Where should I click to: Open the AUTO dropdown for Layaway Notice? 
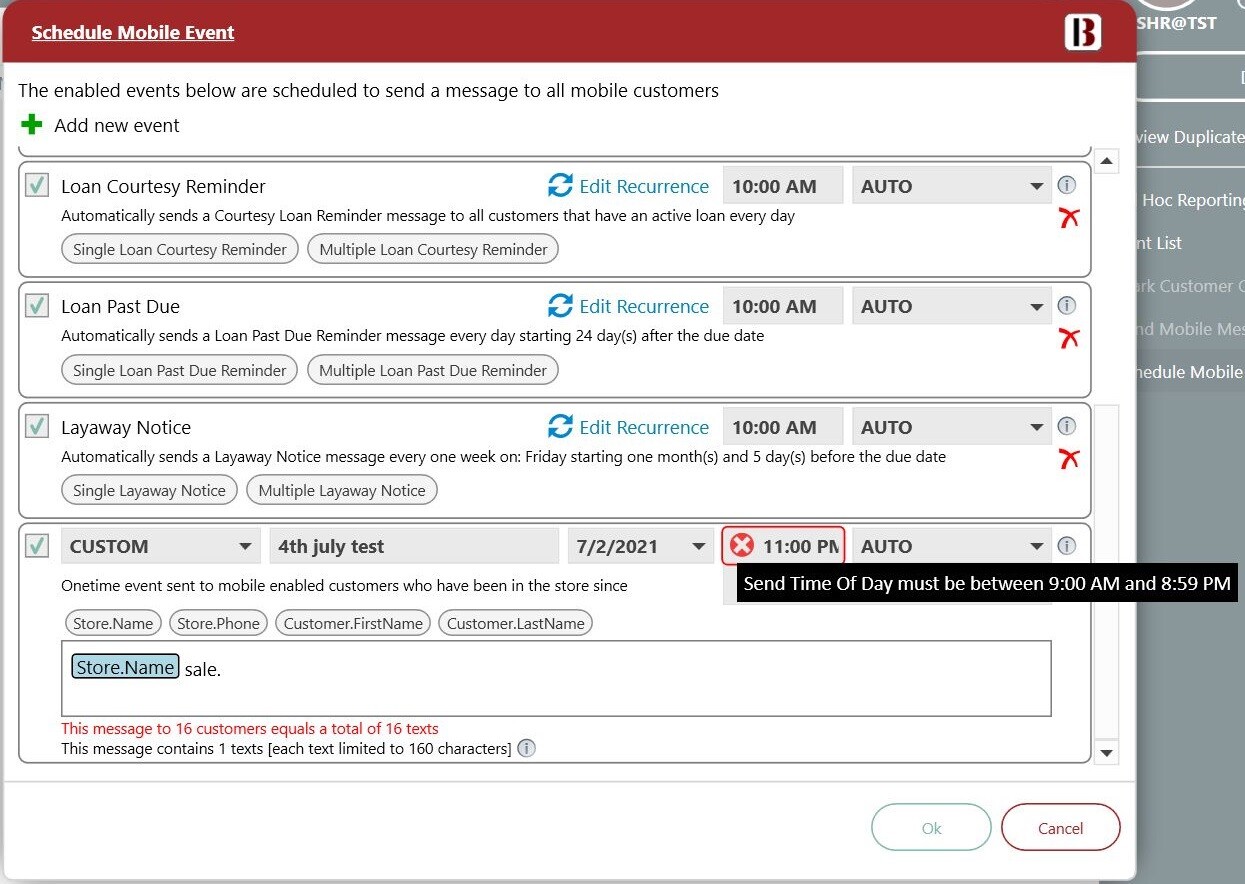951,427
